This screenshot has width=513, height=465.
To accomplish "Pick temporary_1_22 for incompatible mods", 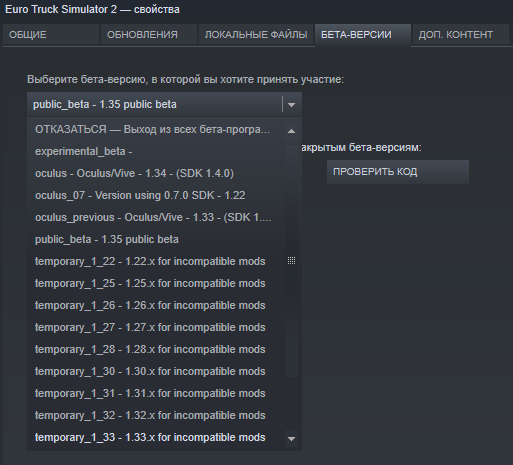I will [x=156, y=261].
